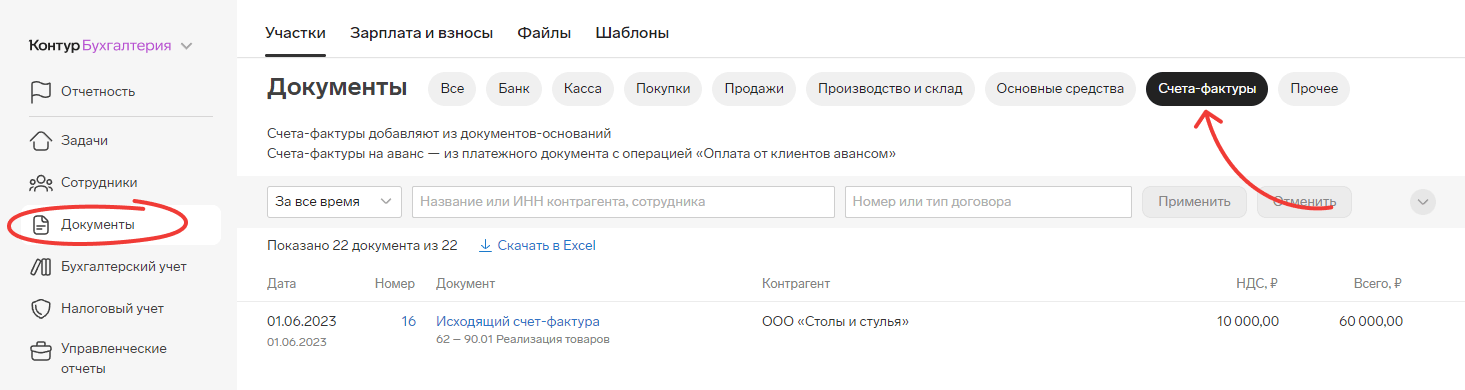Viewport: 1465px width, 390px height.
Task: Open Управленческие отчеты in the sidebar
Action: click(114, 359)
